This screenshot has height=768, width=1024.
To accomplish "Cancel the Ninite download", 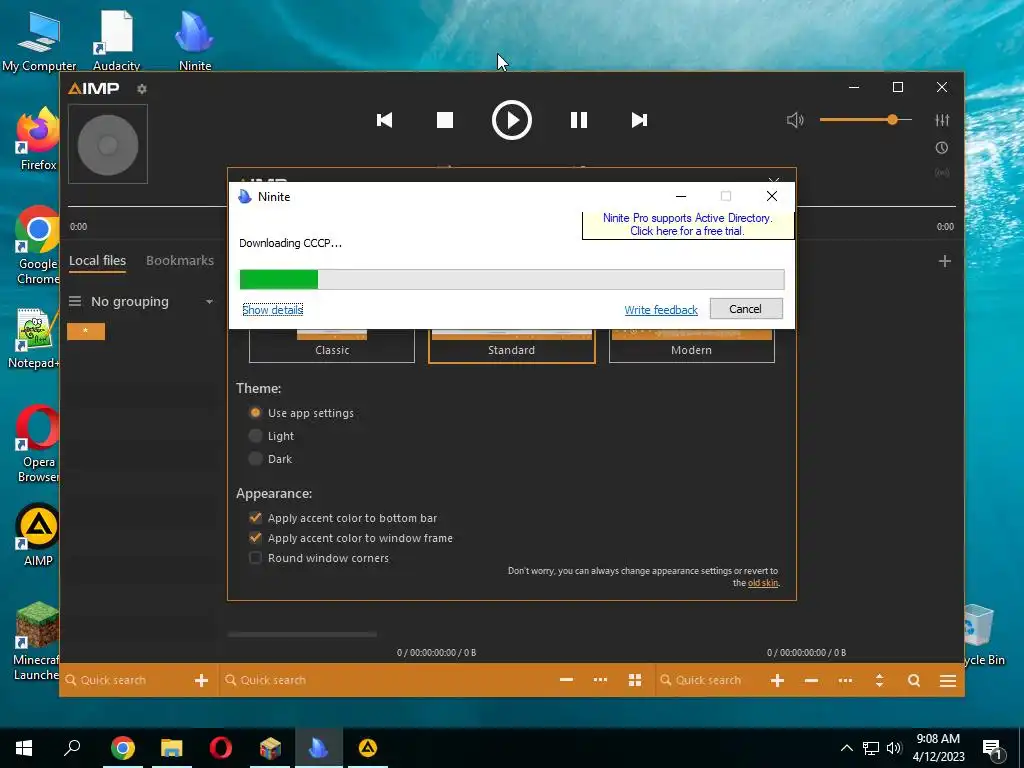I will [746, 309].
